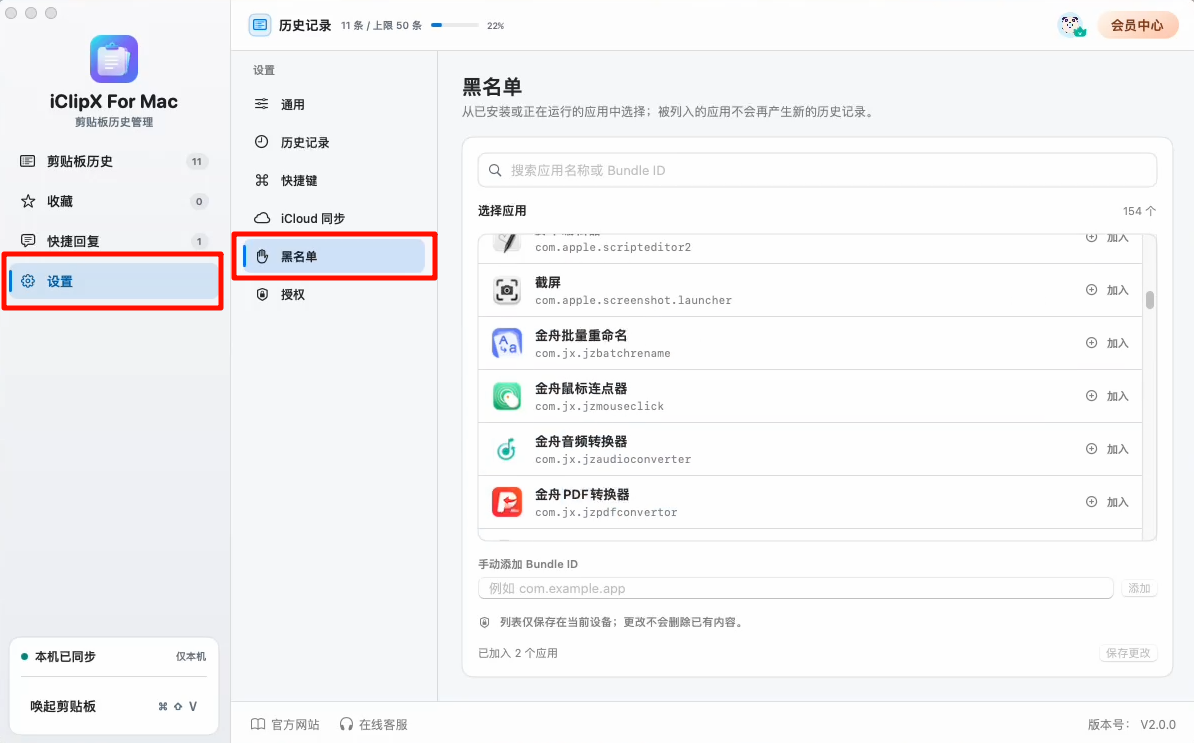Click the hand icon beside 黑名单
The image size is (1194, 743).
262,257
